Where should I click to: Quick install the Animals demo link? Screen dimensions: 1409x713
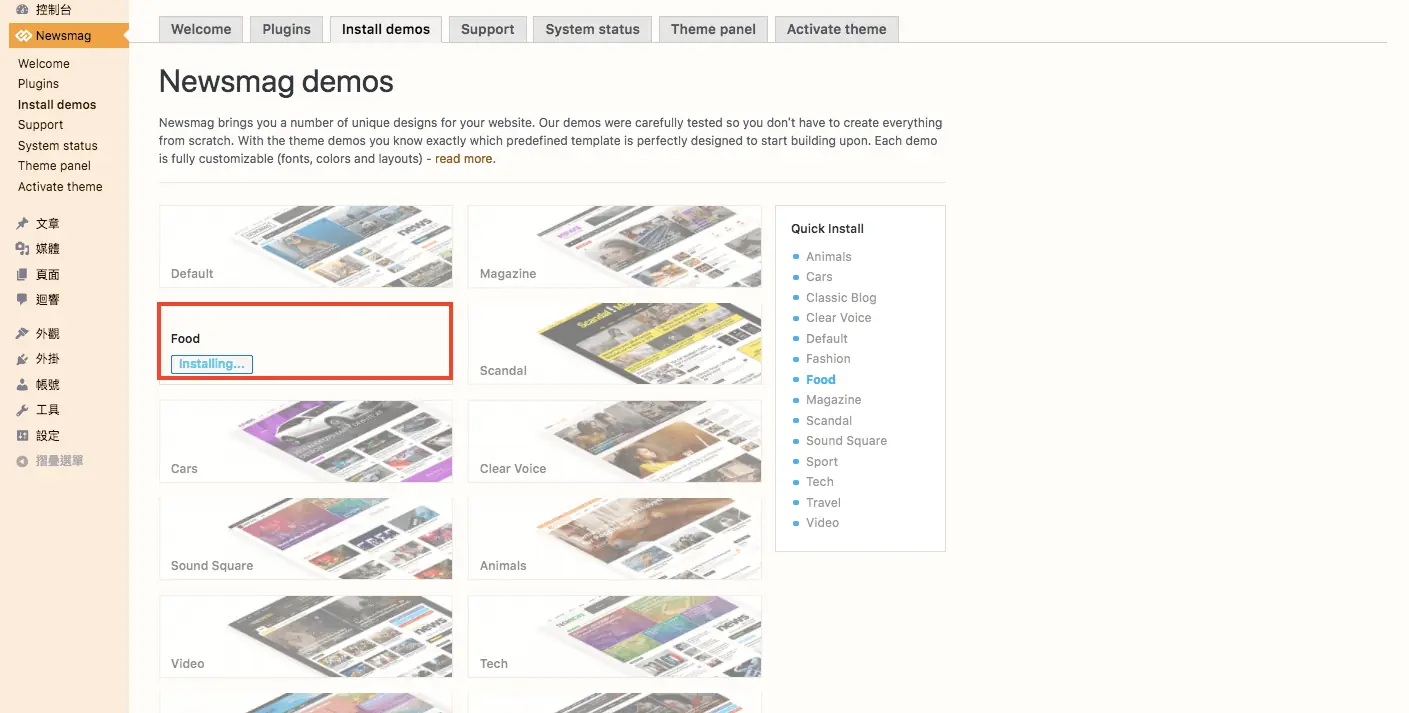coord(829,257)
